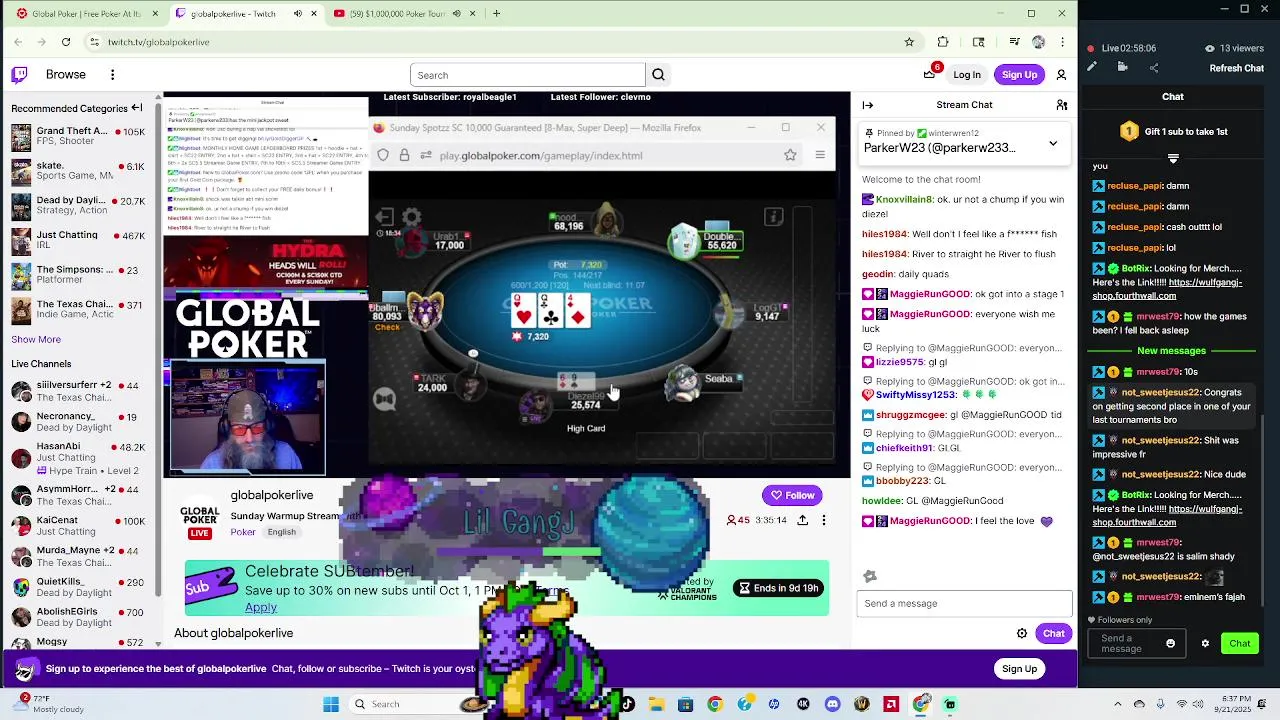Viewport: 1280px width, 720px height.
Task: Open Discord from the taskbar
Action: click(x=832, y=704)
